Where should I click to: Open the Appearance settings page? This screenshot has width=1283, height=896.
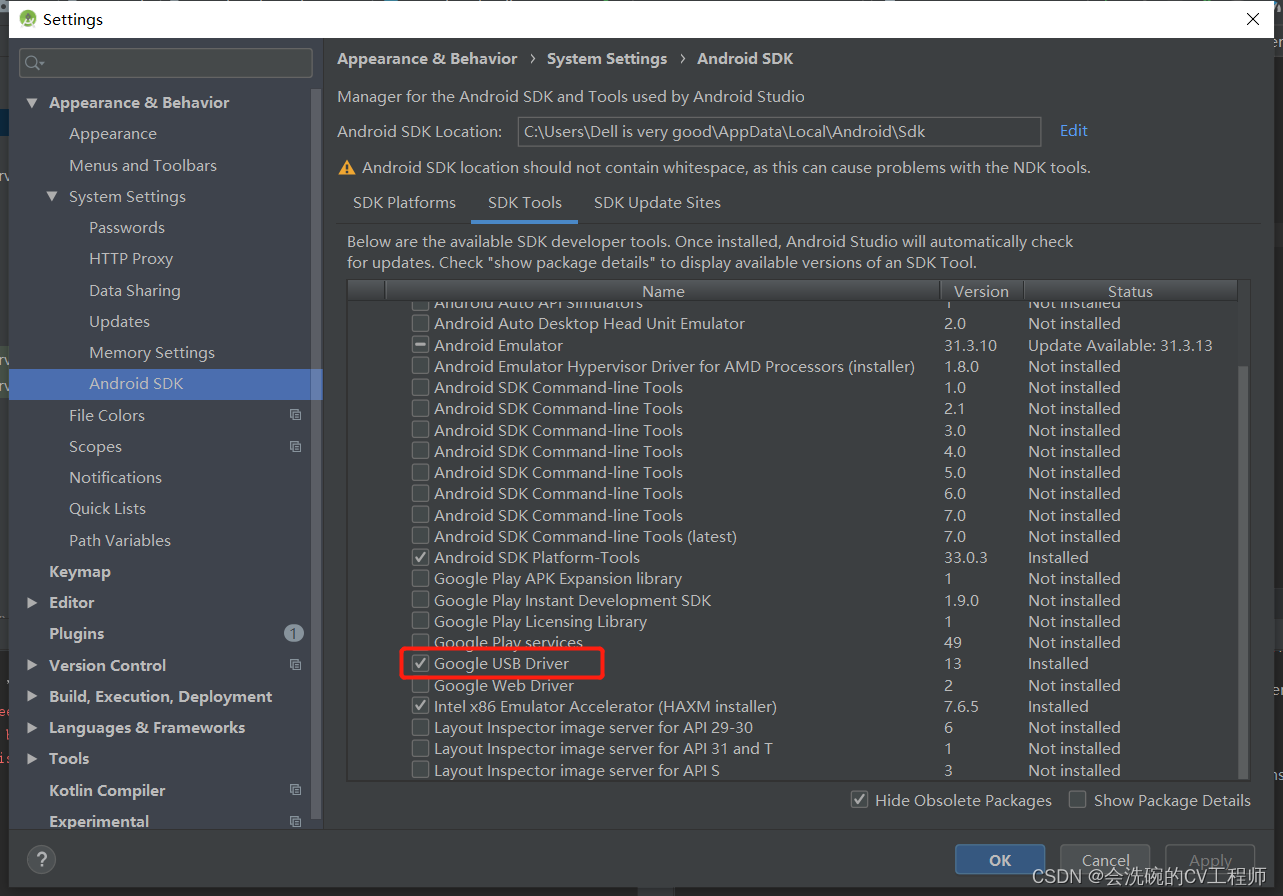(x=113, y=134)
